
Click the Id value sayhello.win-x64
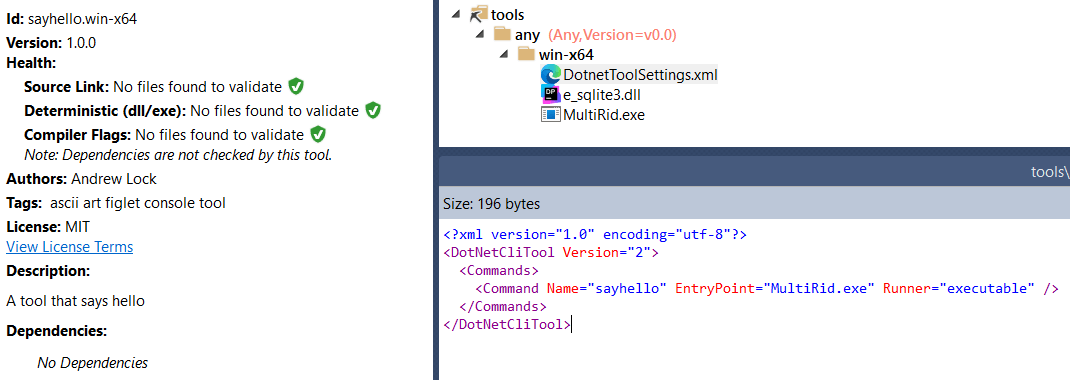83,18
